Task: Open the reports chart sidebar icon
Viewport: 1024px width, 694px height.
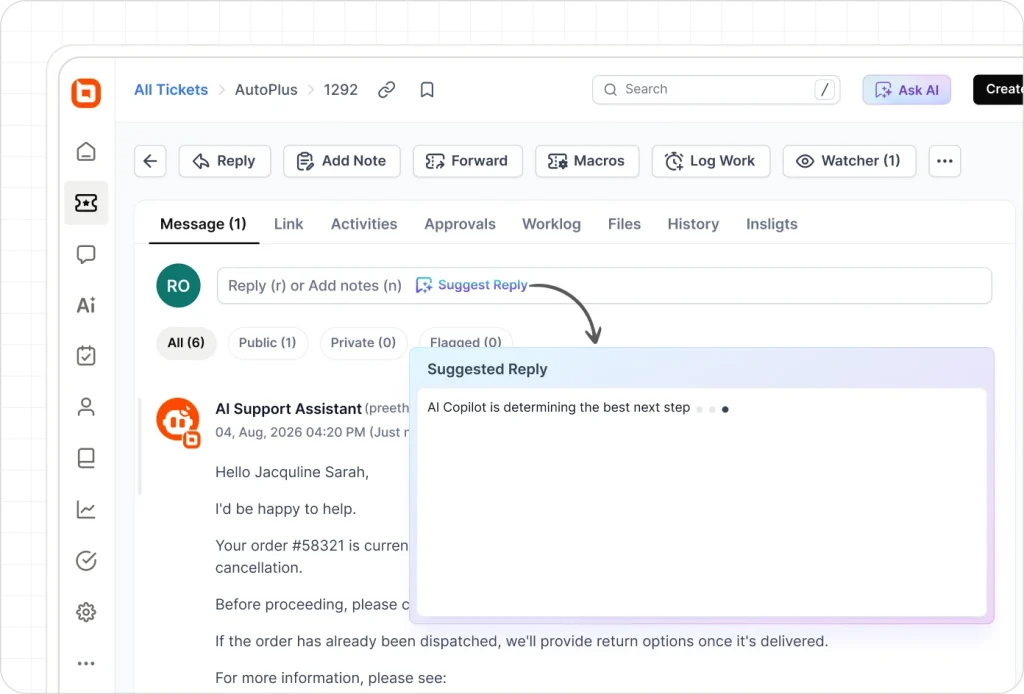Action: tap(86, 509)
